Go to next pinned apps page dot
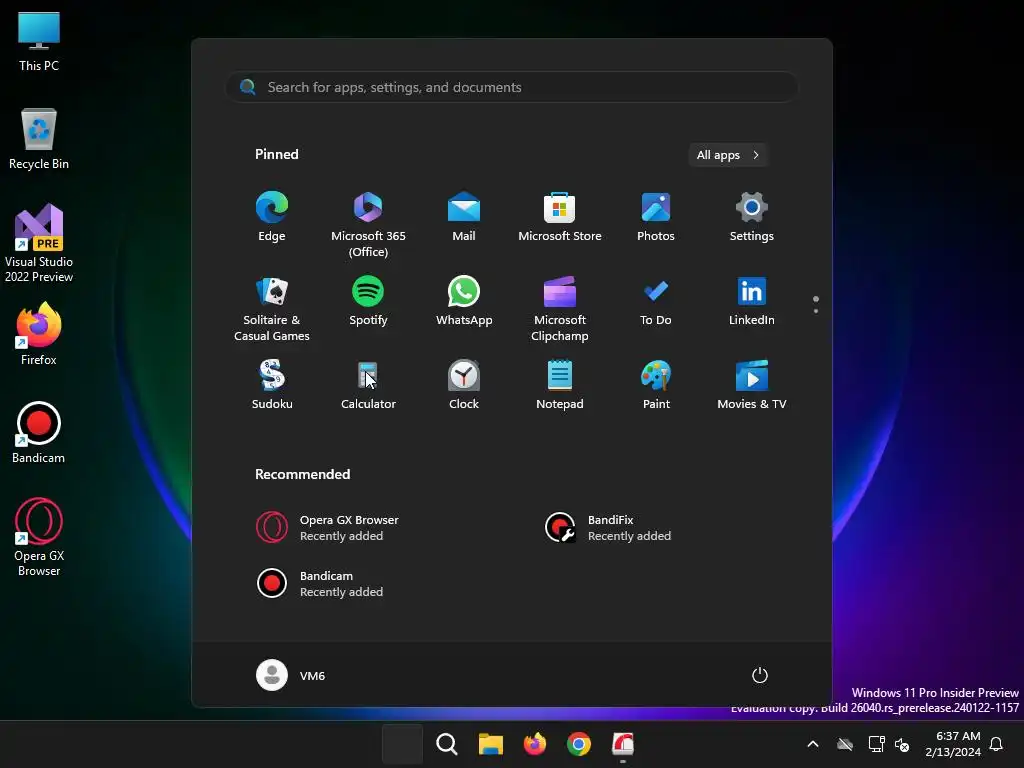 pos(816,311)
